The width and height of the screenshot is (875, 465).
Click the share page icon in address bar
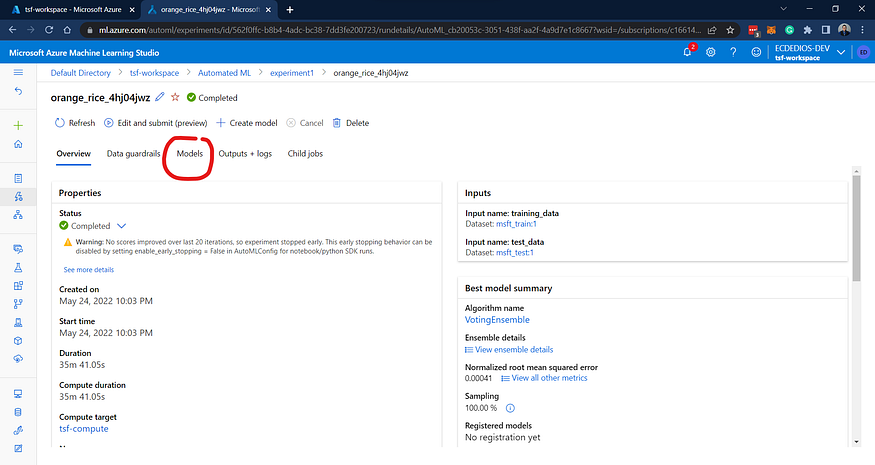712,30
